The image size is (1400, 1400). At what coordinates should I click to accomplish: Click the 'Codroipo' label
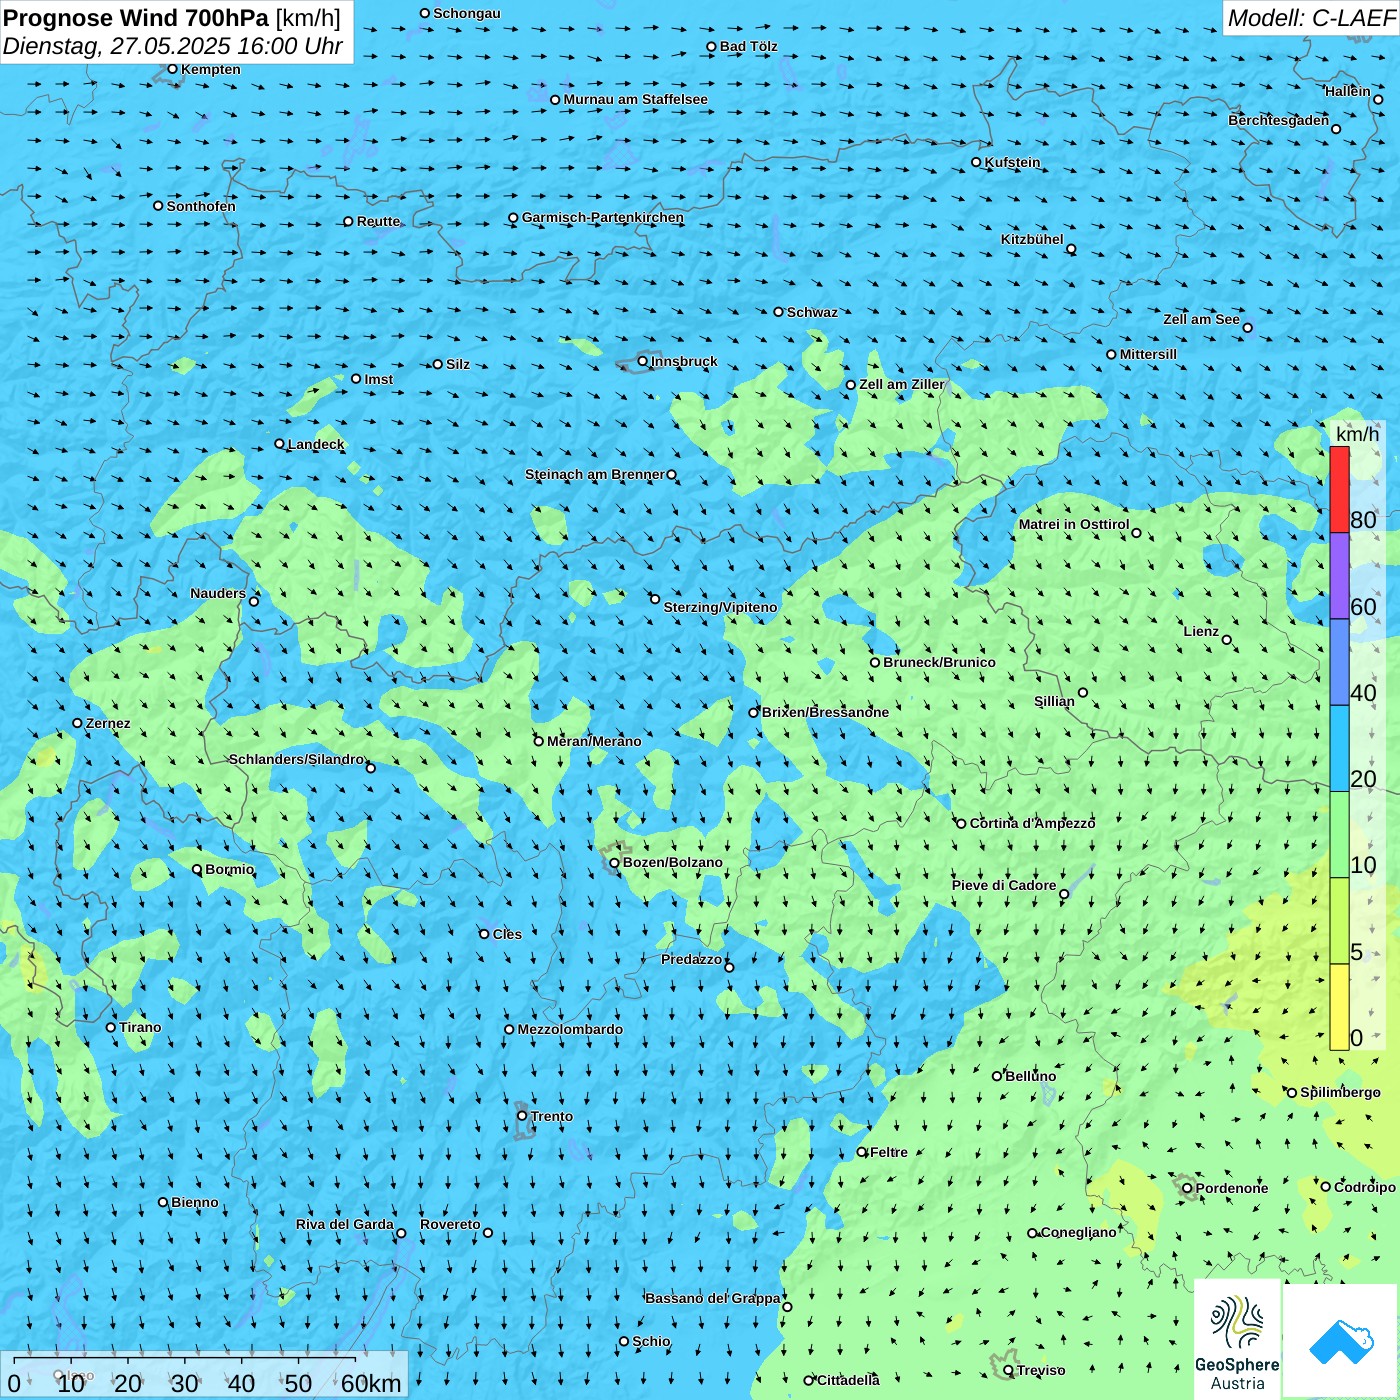[1365, 1187]
